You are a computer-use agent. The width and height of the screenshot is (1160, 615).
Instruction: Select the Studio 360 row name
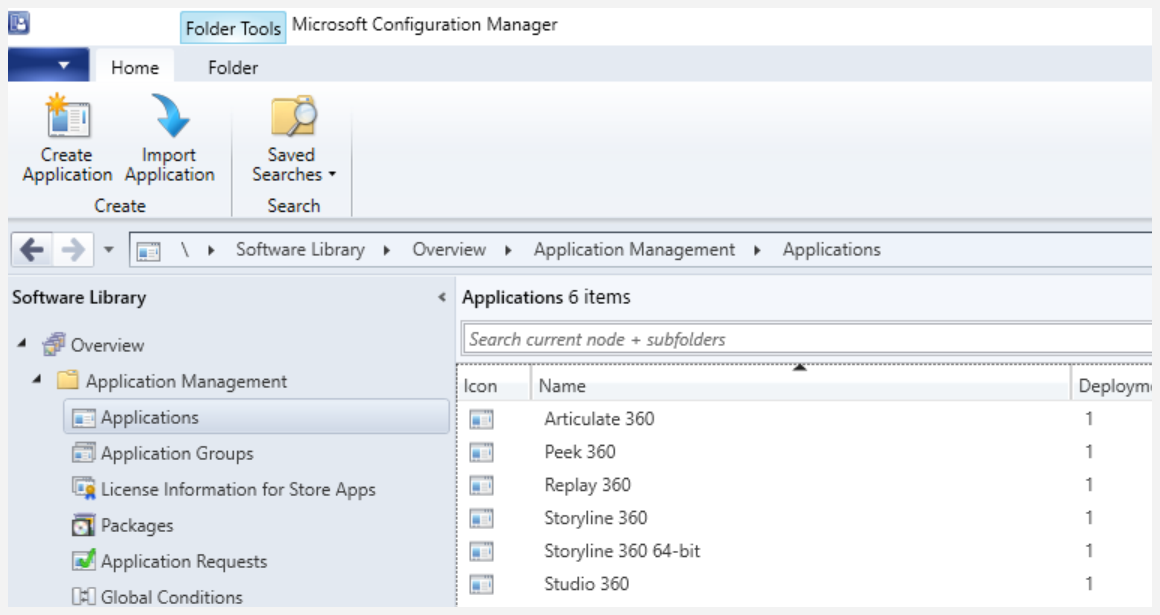point(587,584)
